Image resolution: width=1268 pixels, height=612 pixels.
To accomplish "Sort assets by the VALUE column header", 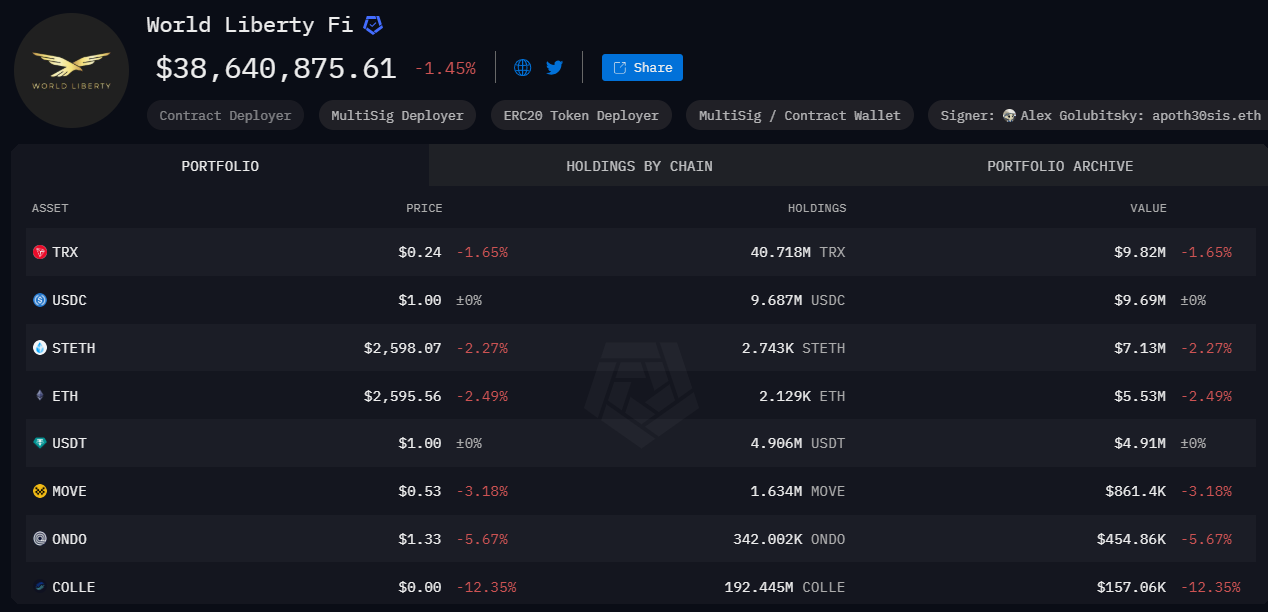I will click(1148, 208).
